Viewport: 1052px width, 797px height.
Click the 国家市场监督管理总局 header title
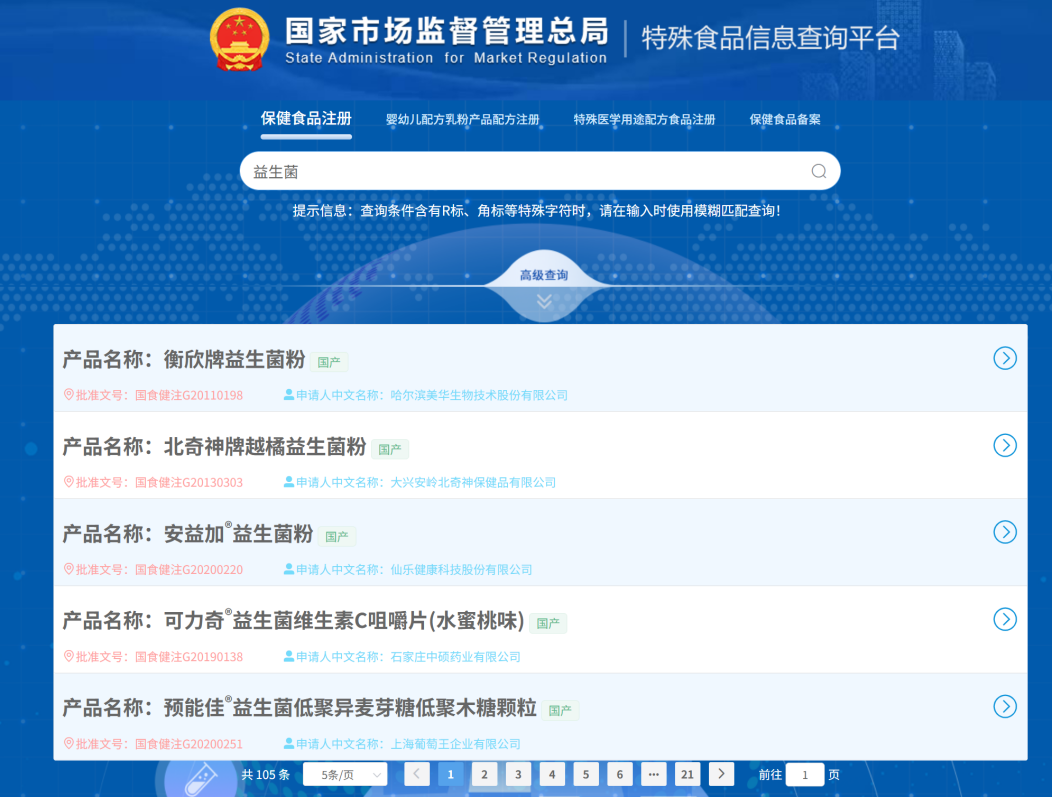click(447, 31)
